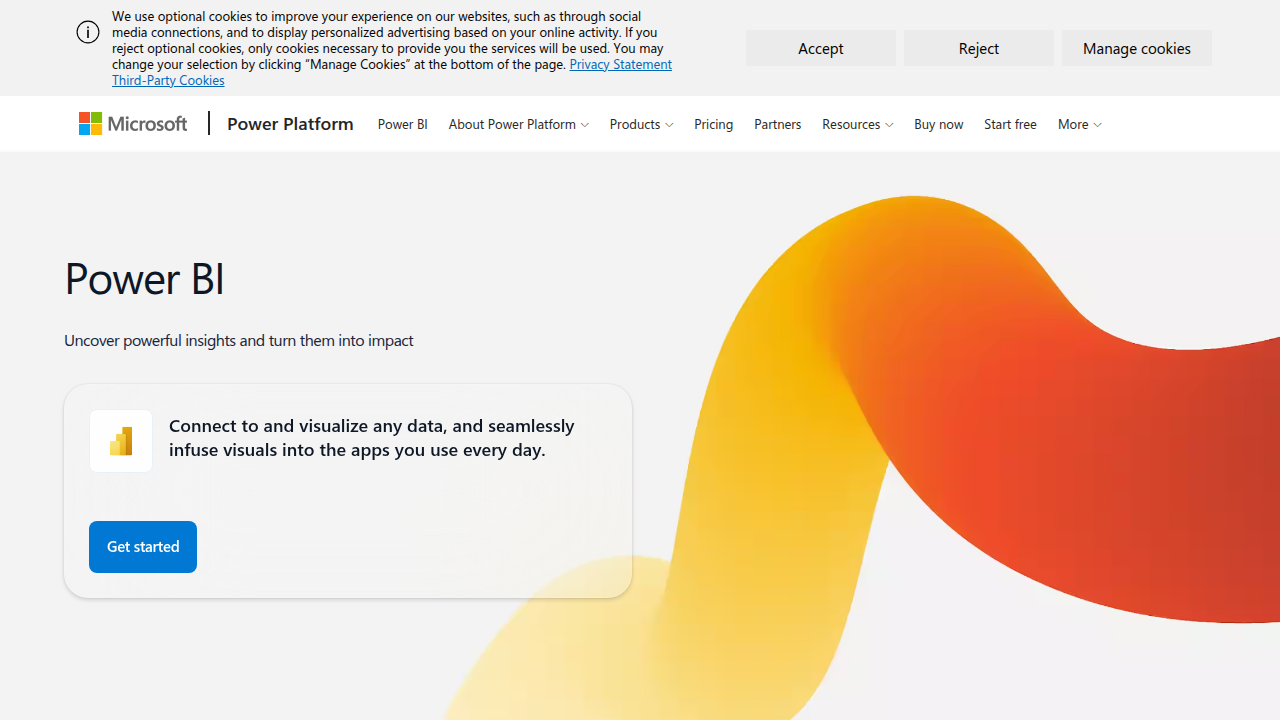Viewport: 1280px width, 720px height.
Task: Click the Get started button
Action: click(143, 547)
